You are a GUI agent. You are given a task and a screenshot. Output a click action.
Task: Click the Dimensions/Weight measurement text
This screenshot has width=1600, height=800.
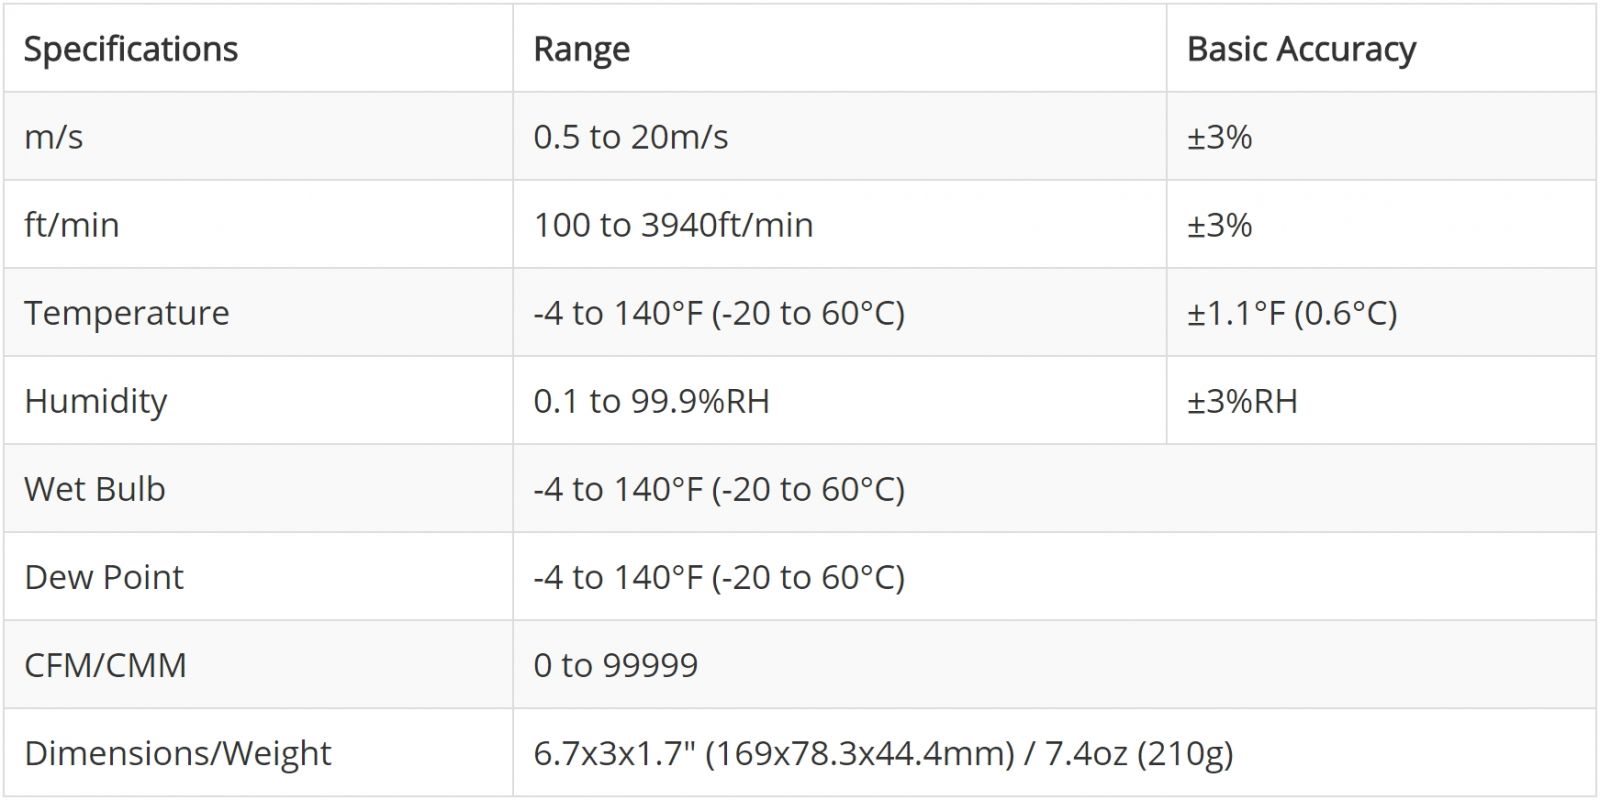pos(883,753)
